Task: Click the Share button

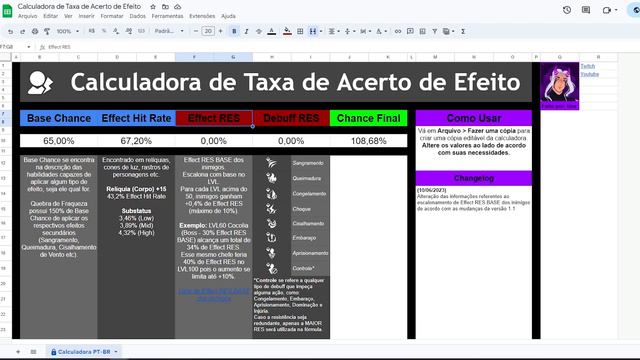Action: click(x=634, y=10)
